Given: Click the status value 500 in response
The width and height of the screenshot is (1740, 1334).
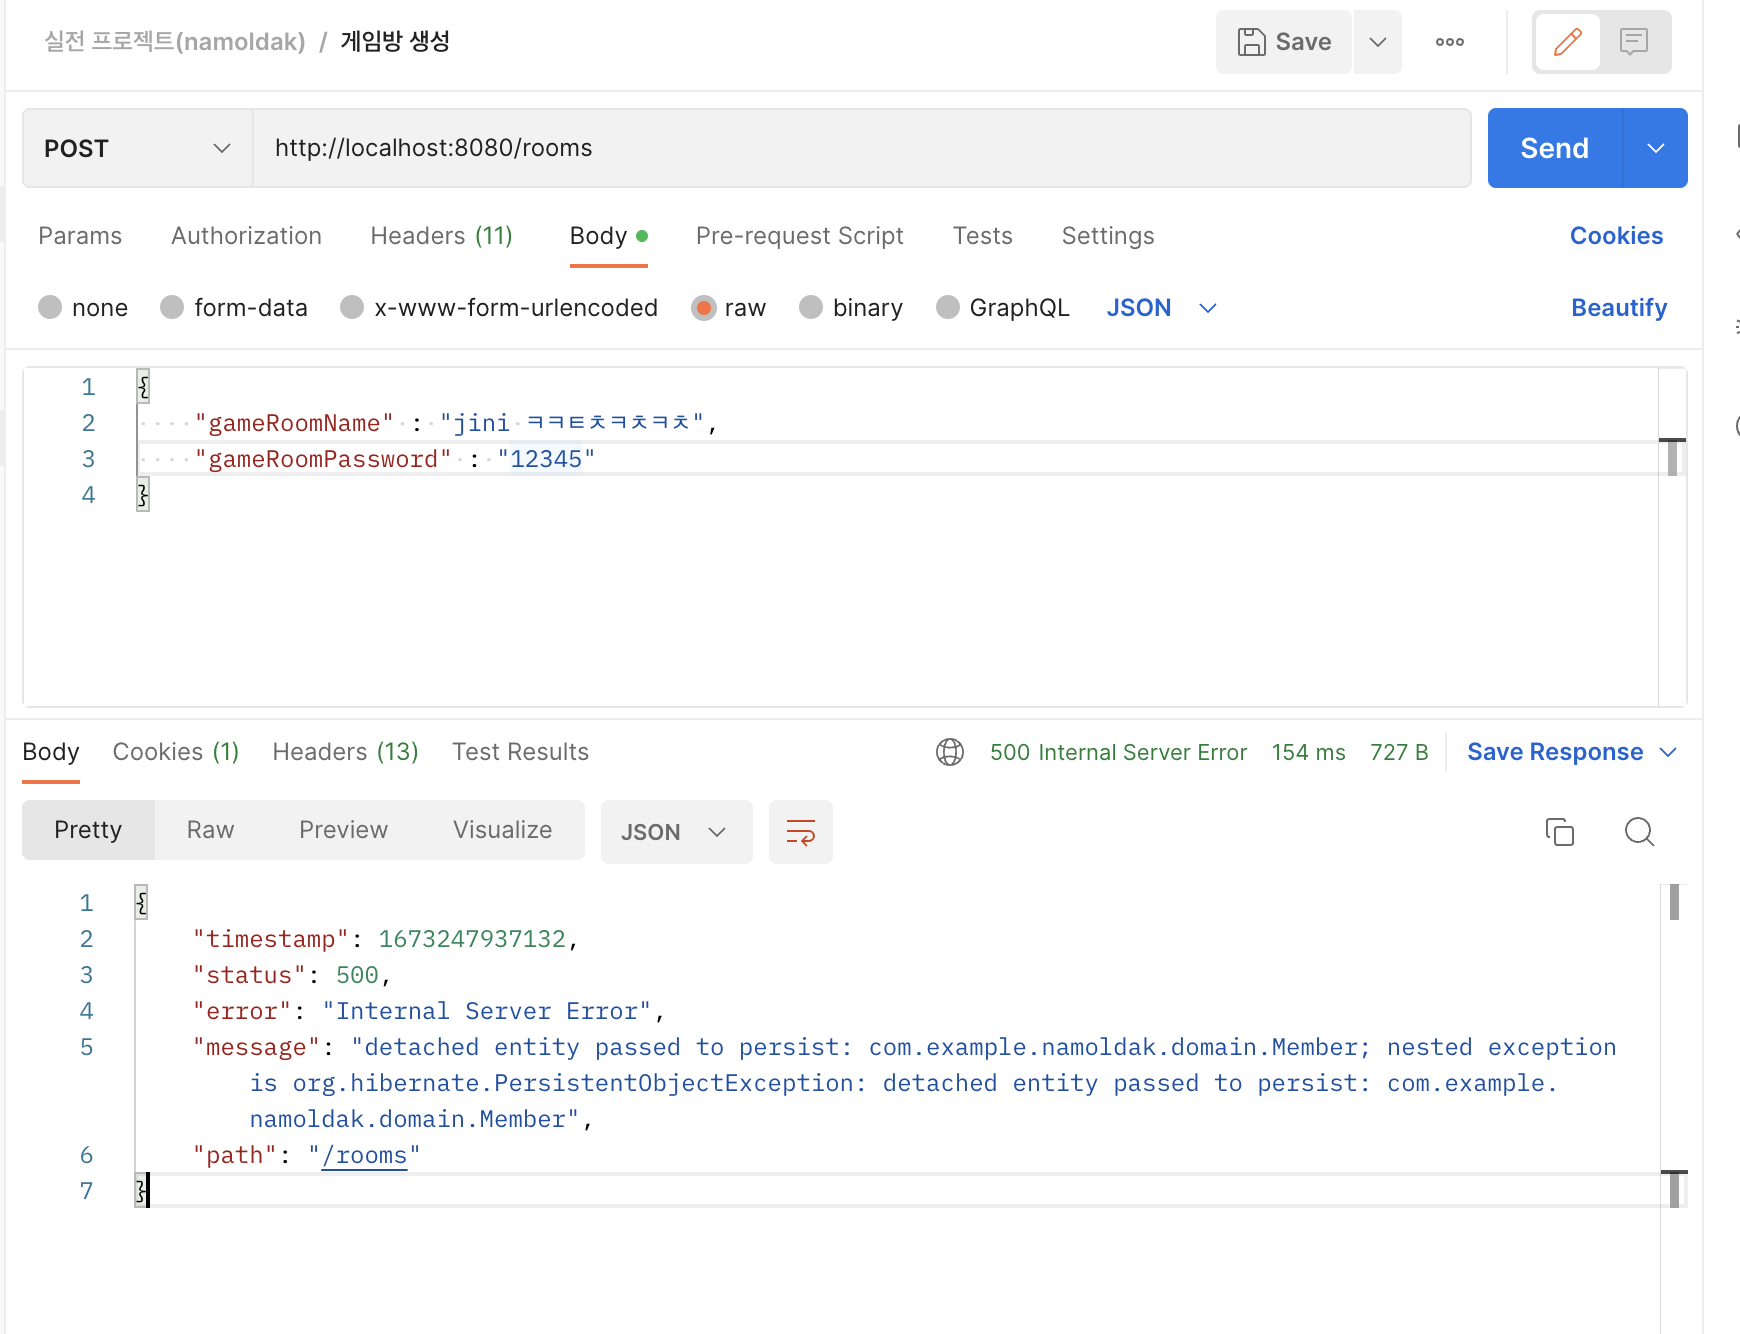Looking at the screenshot, I should (357, 975).
